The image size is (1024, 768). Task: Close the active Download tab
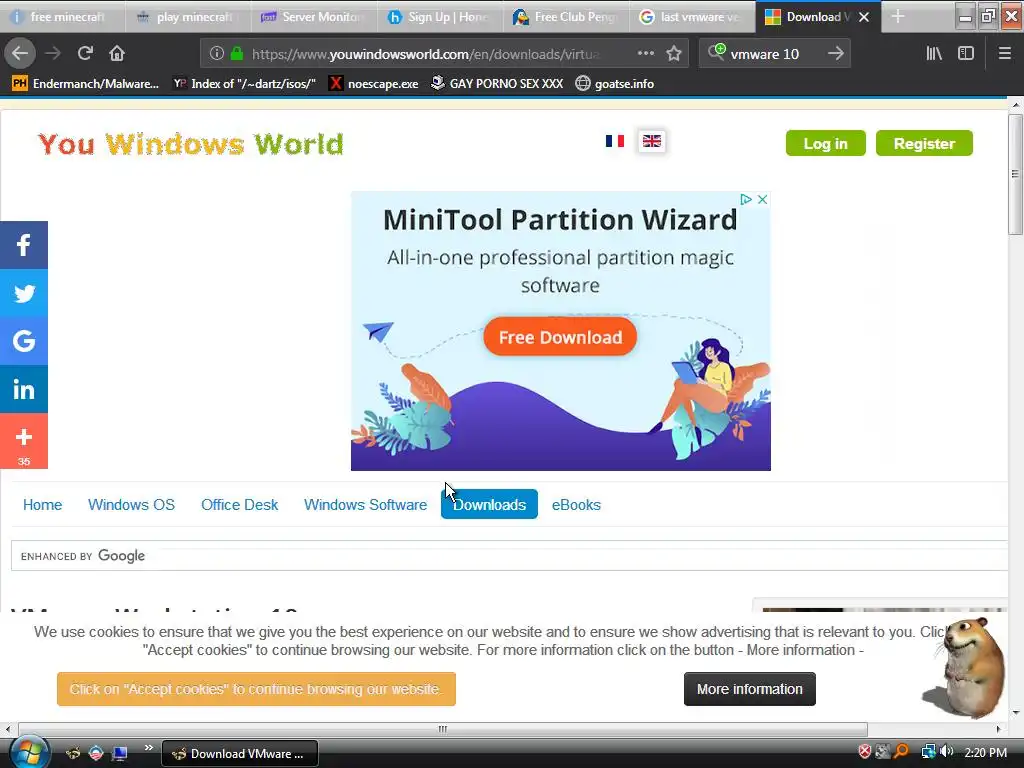[x=864, y=17]
